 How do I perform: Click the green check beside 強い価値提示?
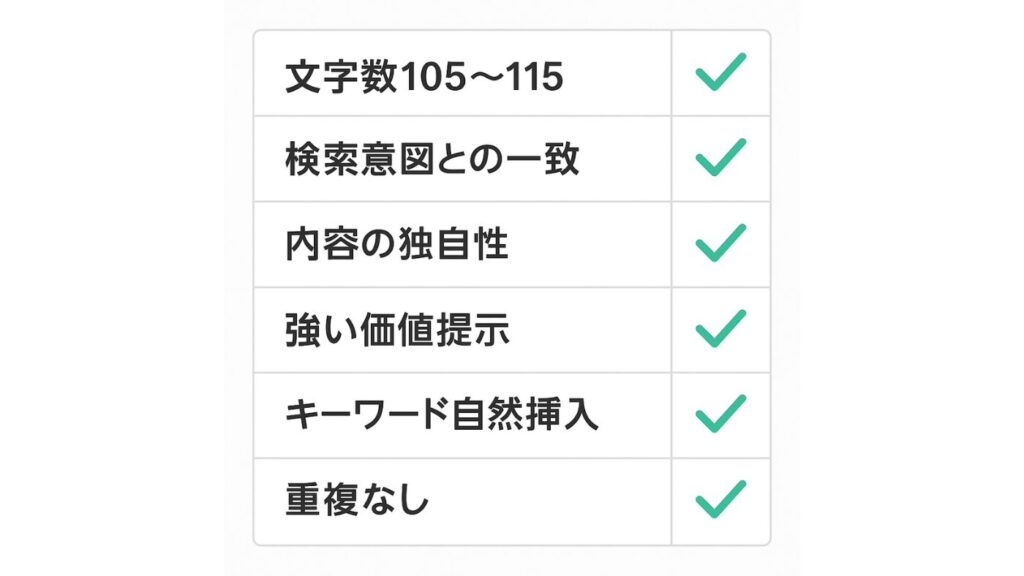(x=720, y=329)
